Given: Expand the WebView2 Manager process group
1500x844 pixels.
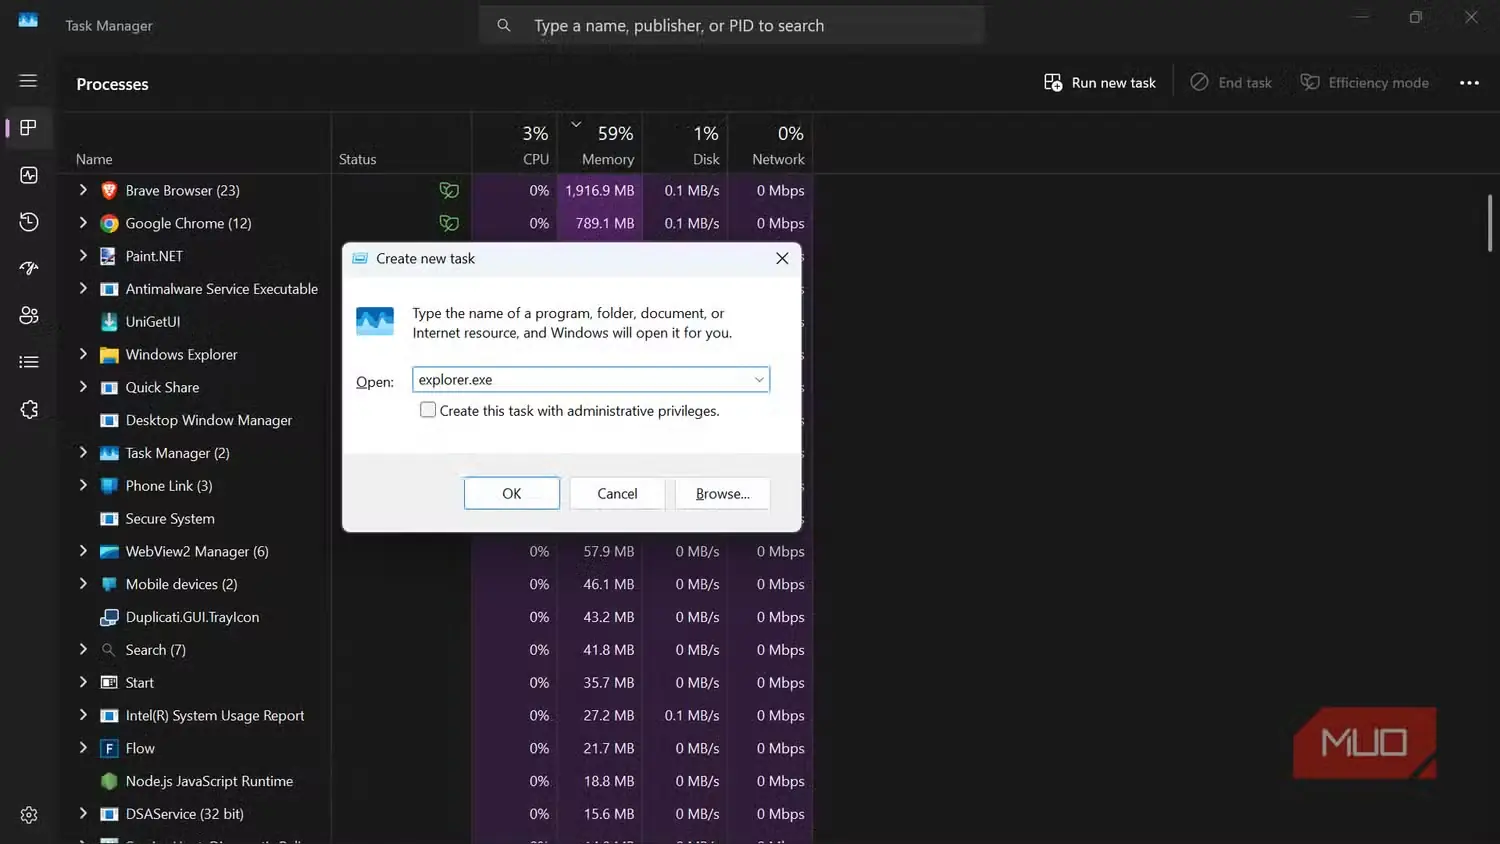Looking at the screenshot, I should coord(83,551).
